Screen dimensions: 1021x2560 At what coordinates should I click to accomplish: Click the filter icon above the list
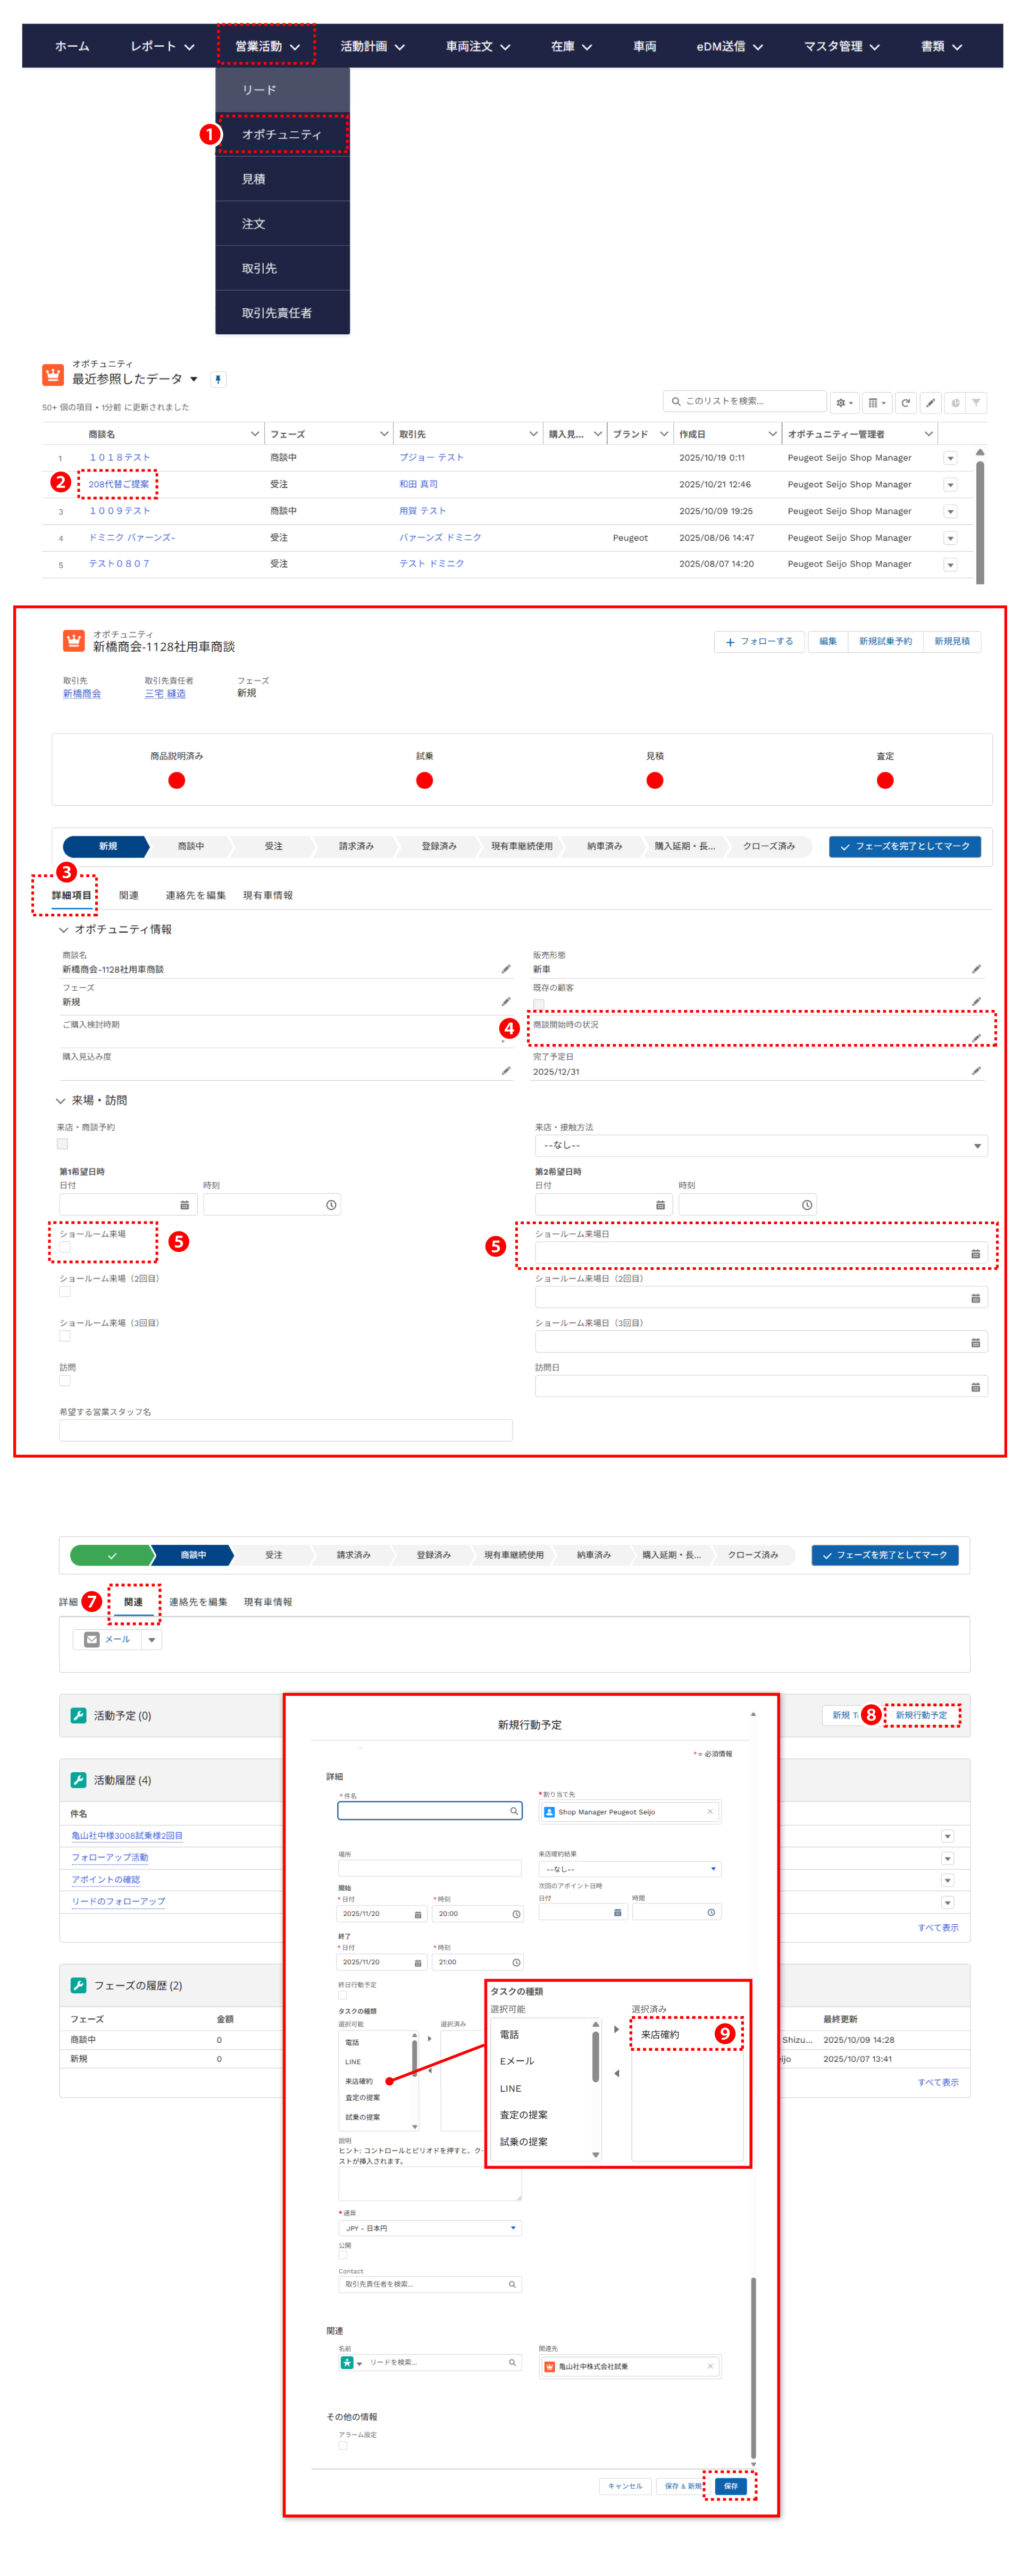[x=976, y=402]
